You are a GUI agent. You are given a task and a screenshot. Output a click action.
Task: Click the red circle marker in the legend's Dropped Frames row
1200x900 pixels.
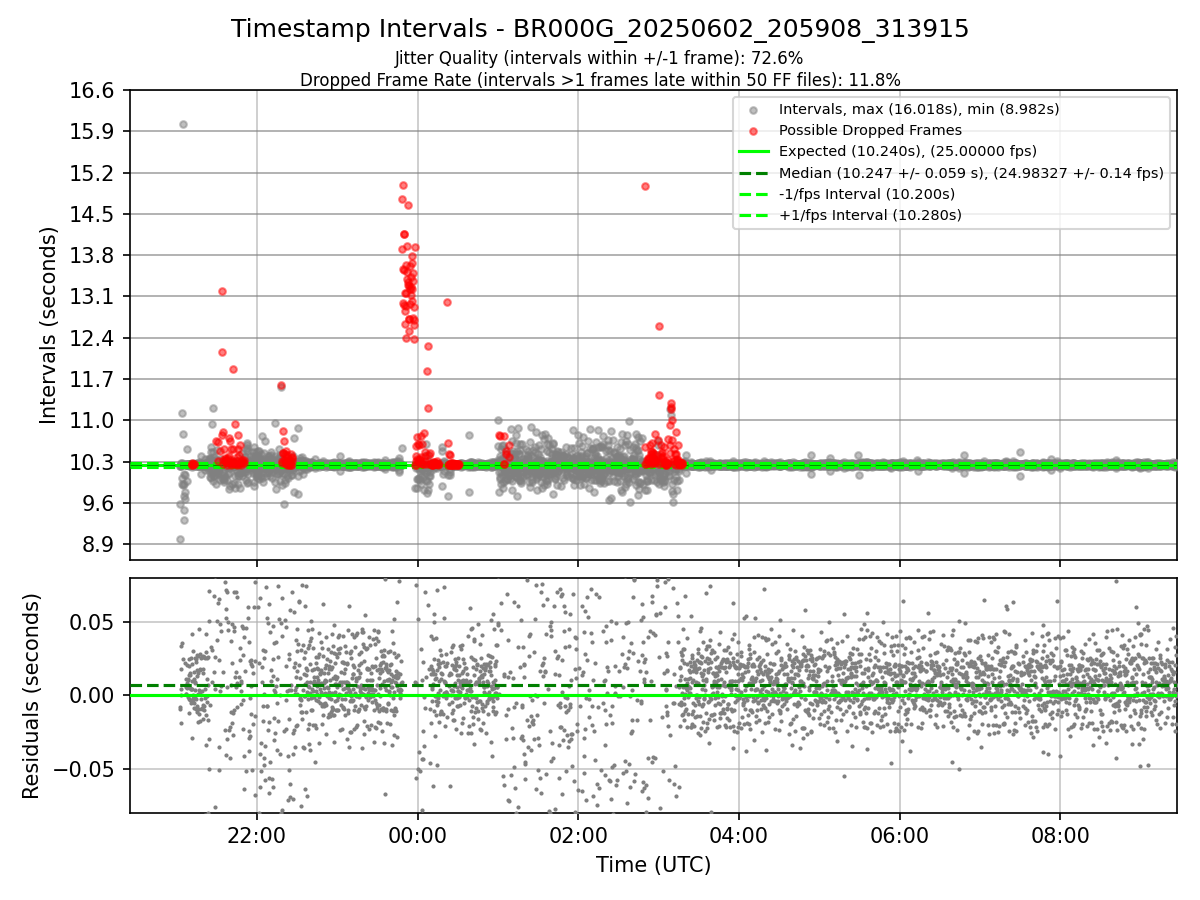(754, 131)
